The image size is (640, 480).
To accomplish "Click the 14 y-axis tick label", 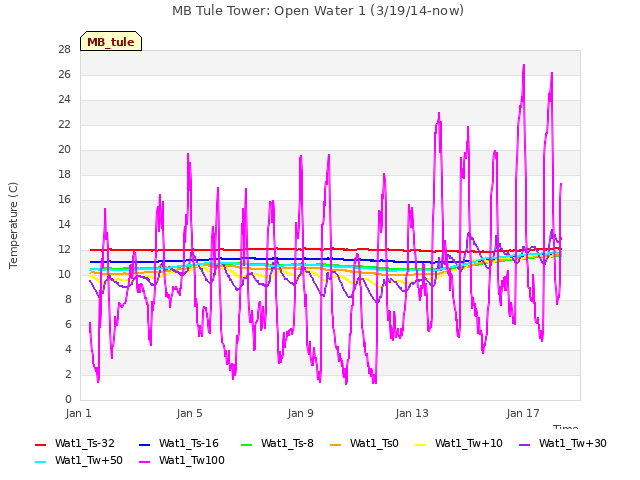I will [x=64, y=224].
